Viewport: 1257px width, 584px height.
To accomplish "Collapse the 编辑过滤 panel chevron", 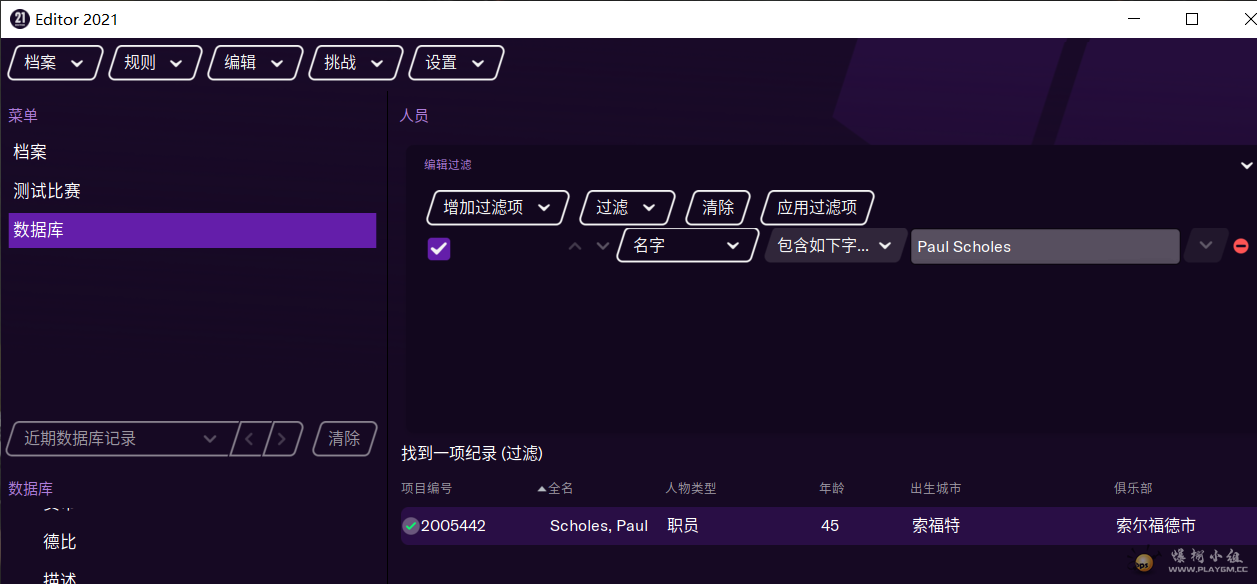I will pos(1246,165).
